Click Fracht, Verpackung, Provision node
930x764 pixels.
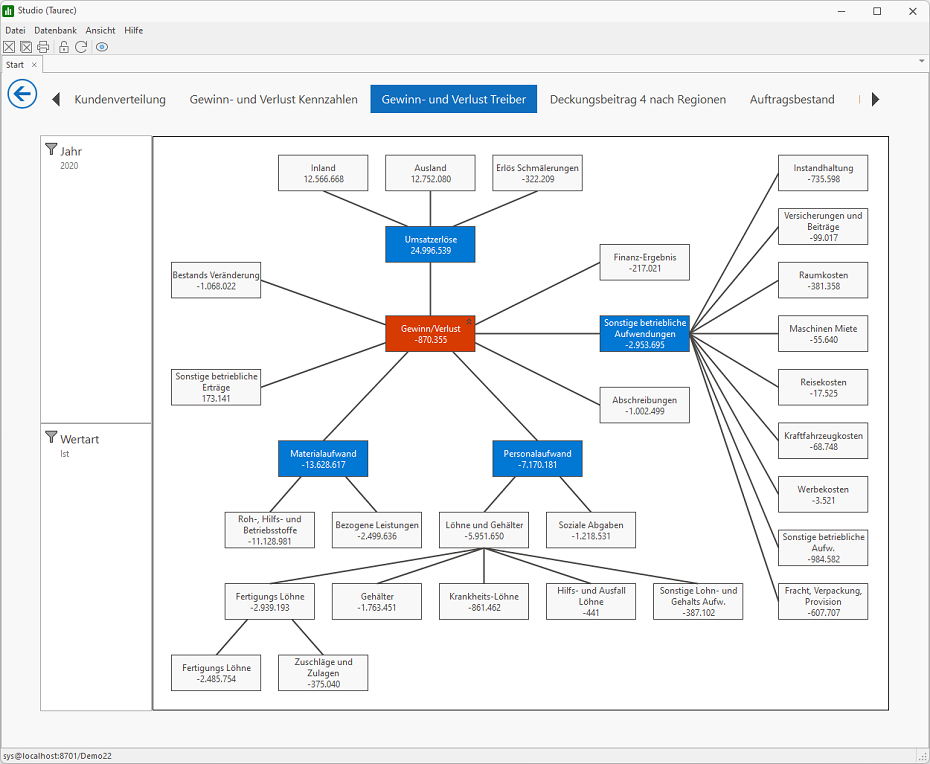point(823,601)
